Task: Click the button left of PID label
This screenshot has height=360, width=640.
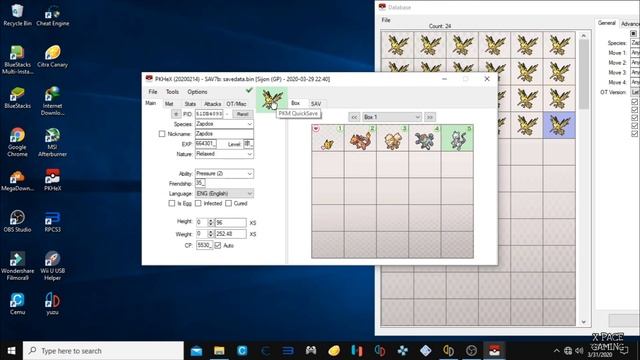Action: coord(176,114)
